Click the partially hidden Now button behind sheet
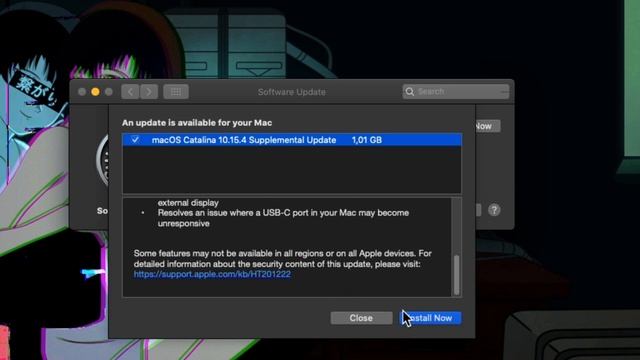Image resolution: width=640 pixels, height=360 pixels. tap(488, 126)
